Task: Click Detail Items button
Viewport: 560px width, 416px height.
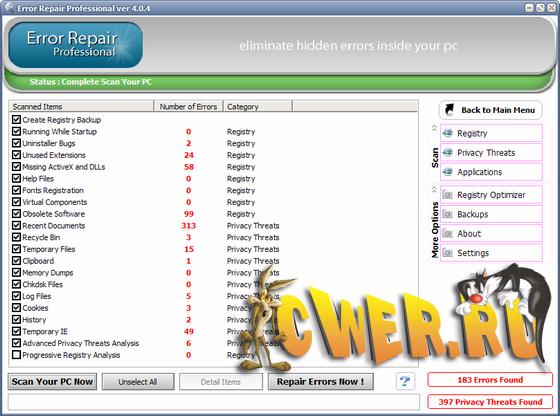Action: point(221,382)
